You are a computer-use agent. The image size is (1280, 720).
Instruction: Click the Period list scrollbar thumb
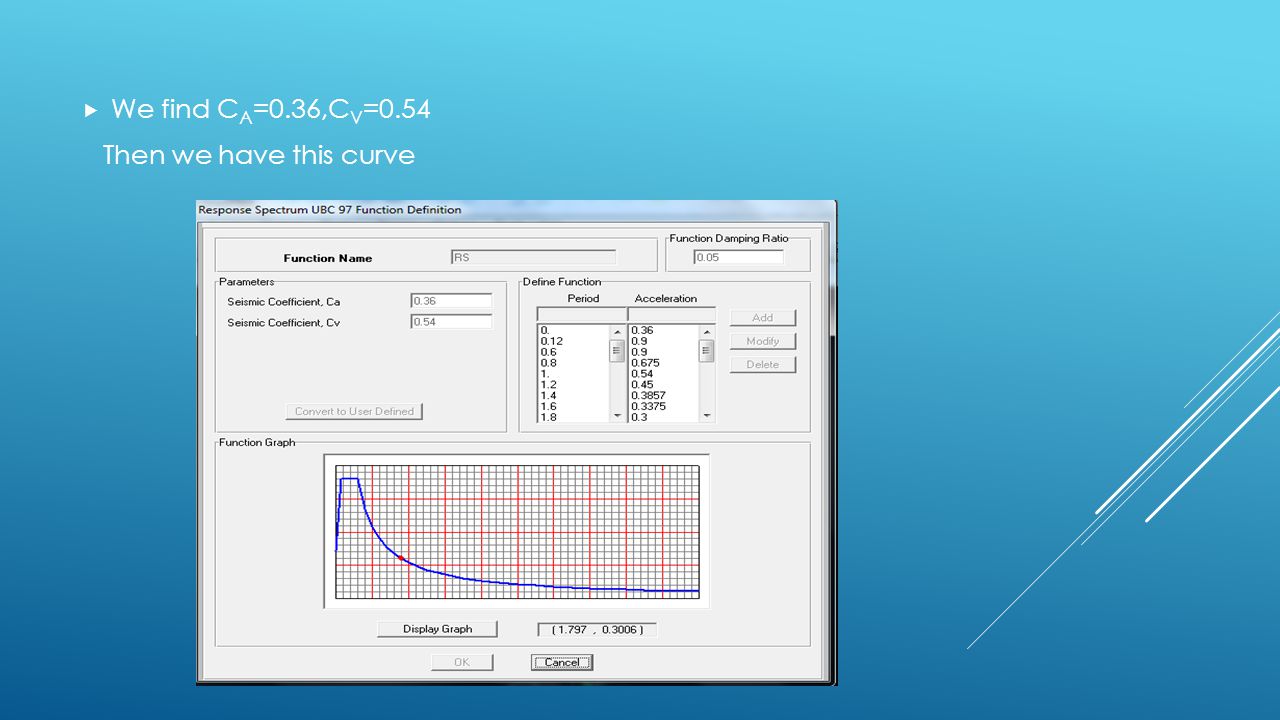coord(617,350)
